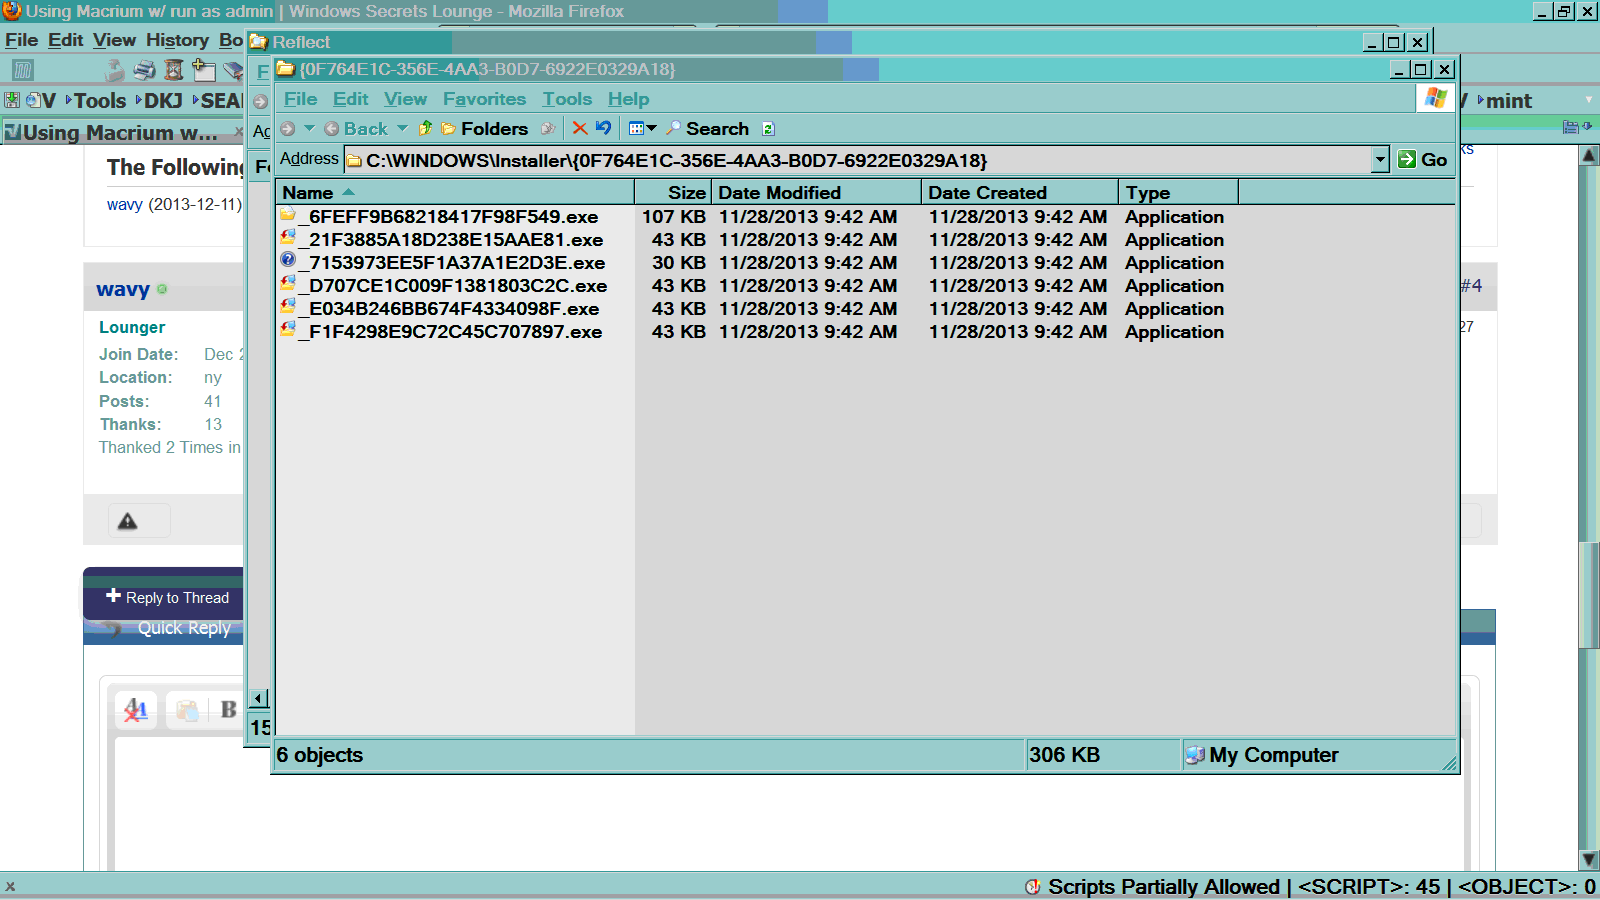
Task: Expand the Address bar dropdown arrow
Action: pyautogui.click(x=1380, y=160)
